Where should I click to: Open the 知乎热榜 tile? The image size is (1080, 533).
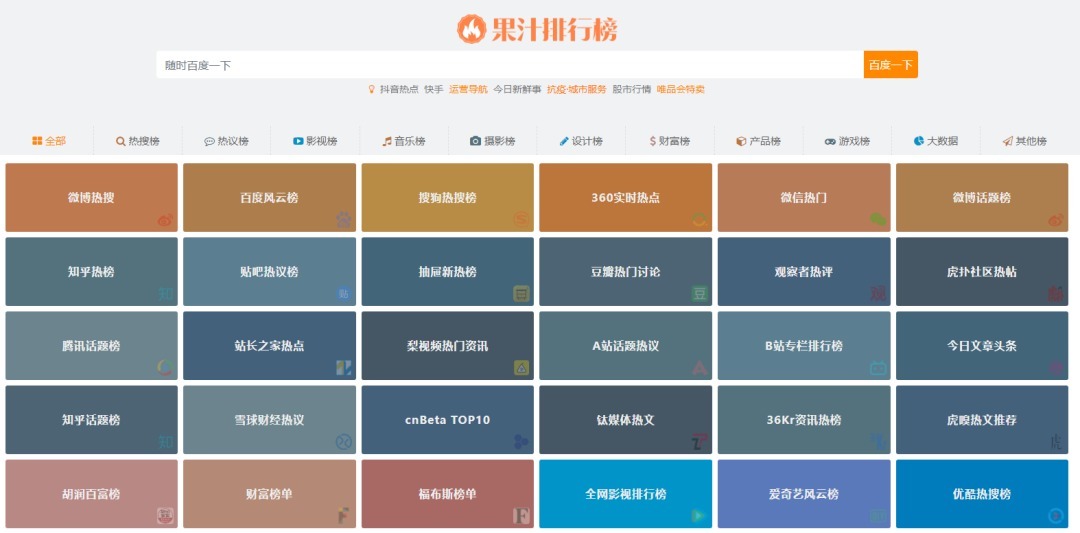coord(91,272)
